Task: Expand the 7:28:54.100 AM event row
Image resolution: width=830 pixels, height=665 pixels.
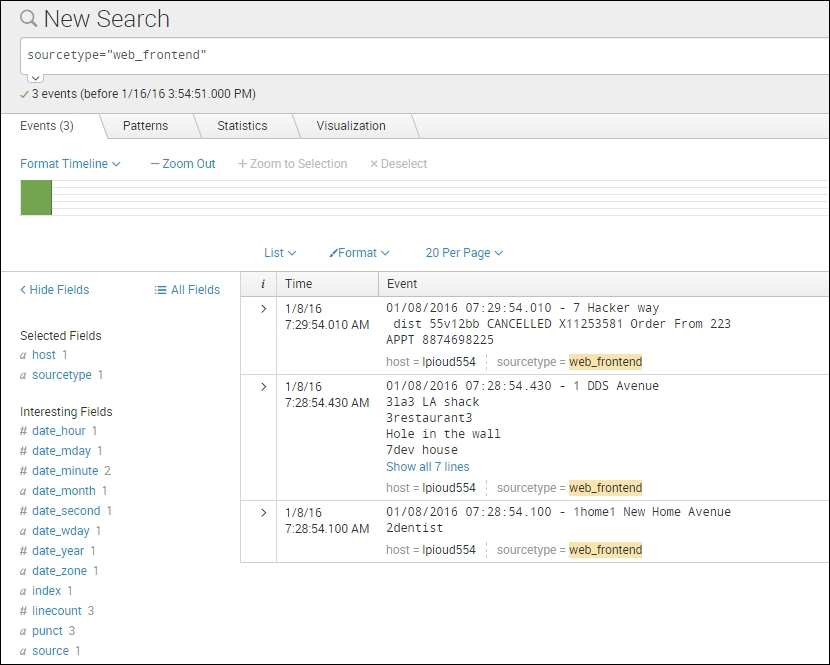Action: [x=264, y=513]
